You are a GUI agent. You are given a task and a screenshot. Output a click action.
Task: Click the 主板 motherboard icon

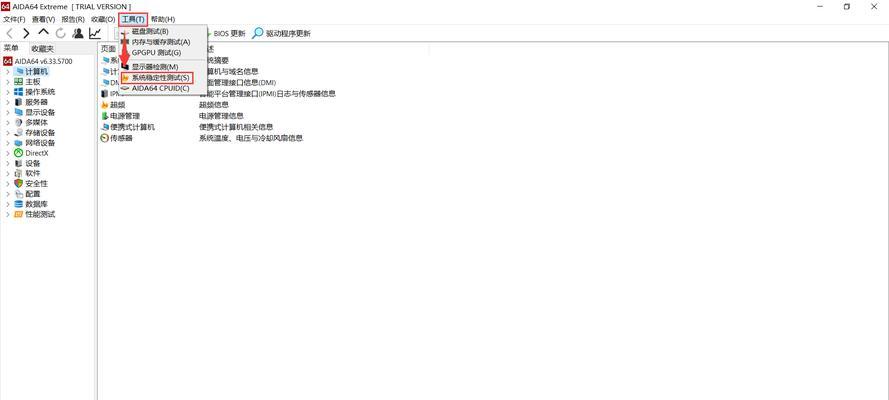point(19,82)
